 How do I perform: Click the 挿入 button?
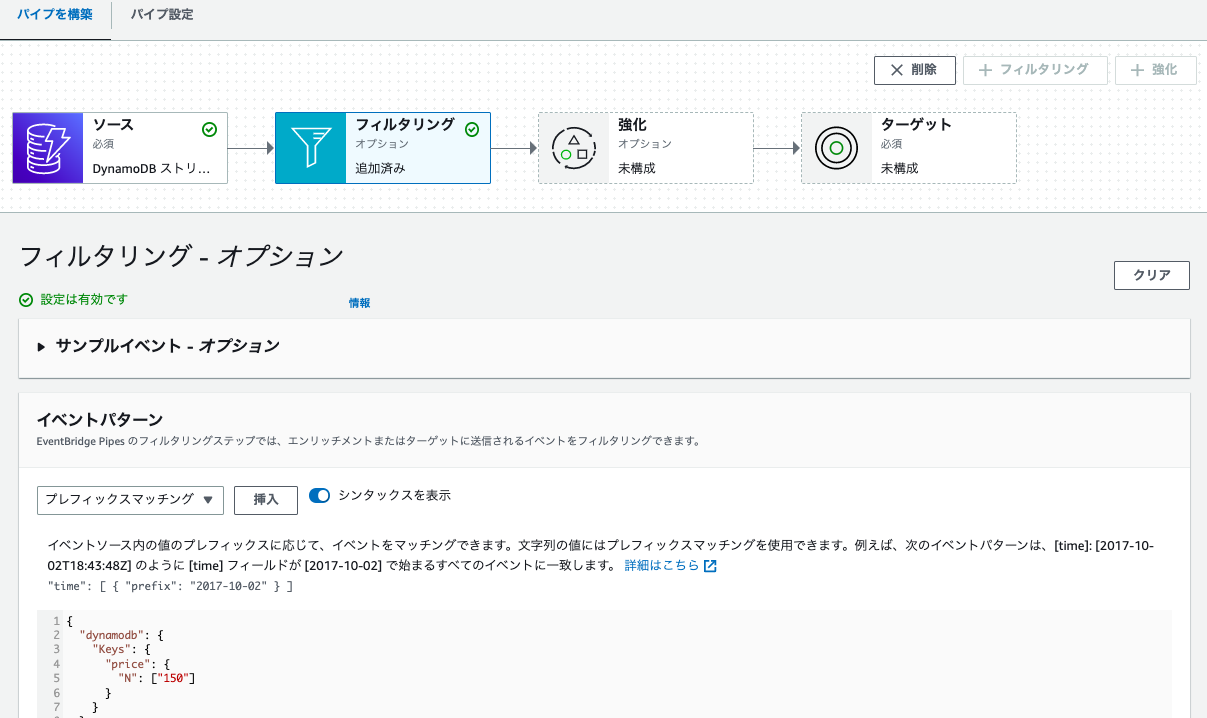(x=266, y=500)
